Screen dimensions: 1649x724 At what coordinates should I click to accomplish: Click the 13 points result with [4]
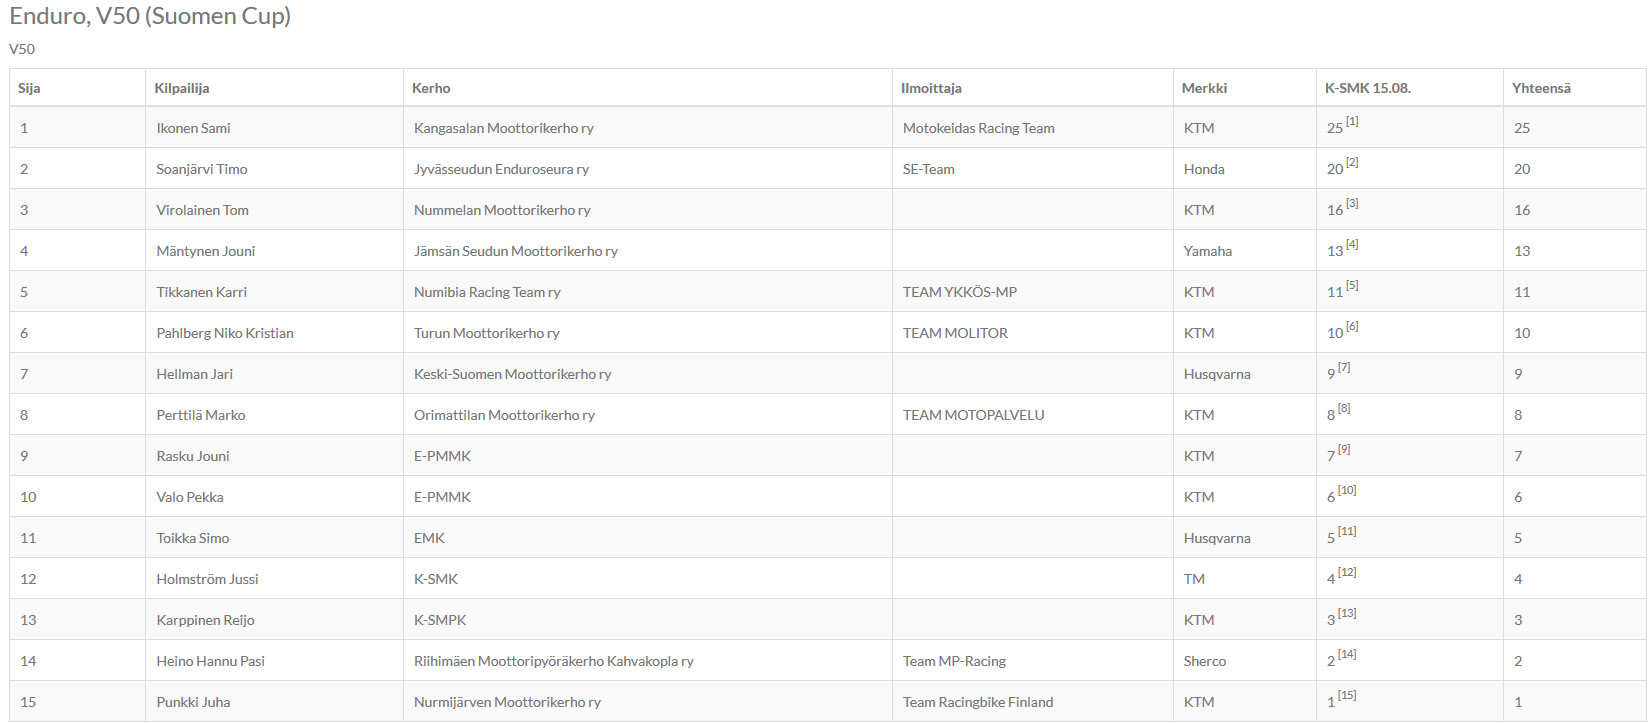point(1342,249)
